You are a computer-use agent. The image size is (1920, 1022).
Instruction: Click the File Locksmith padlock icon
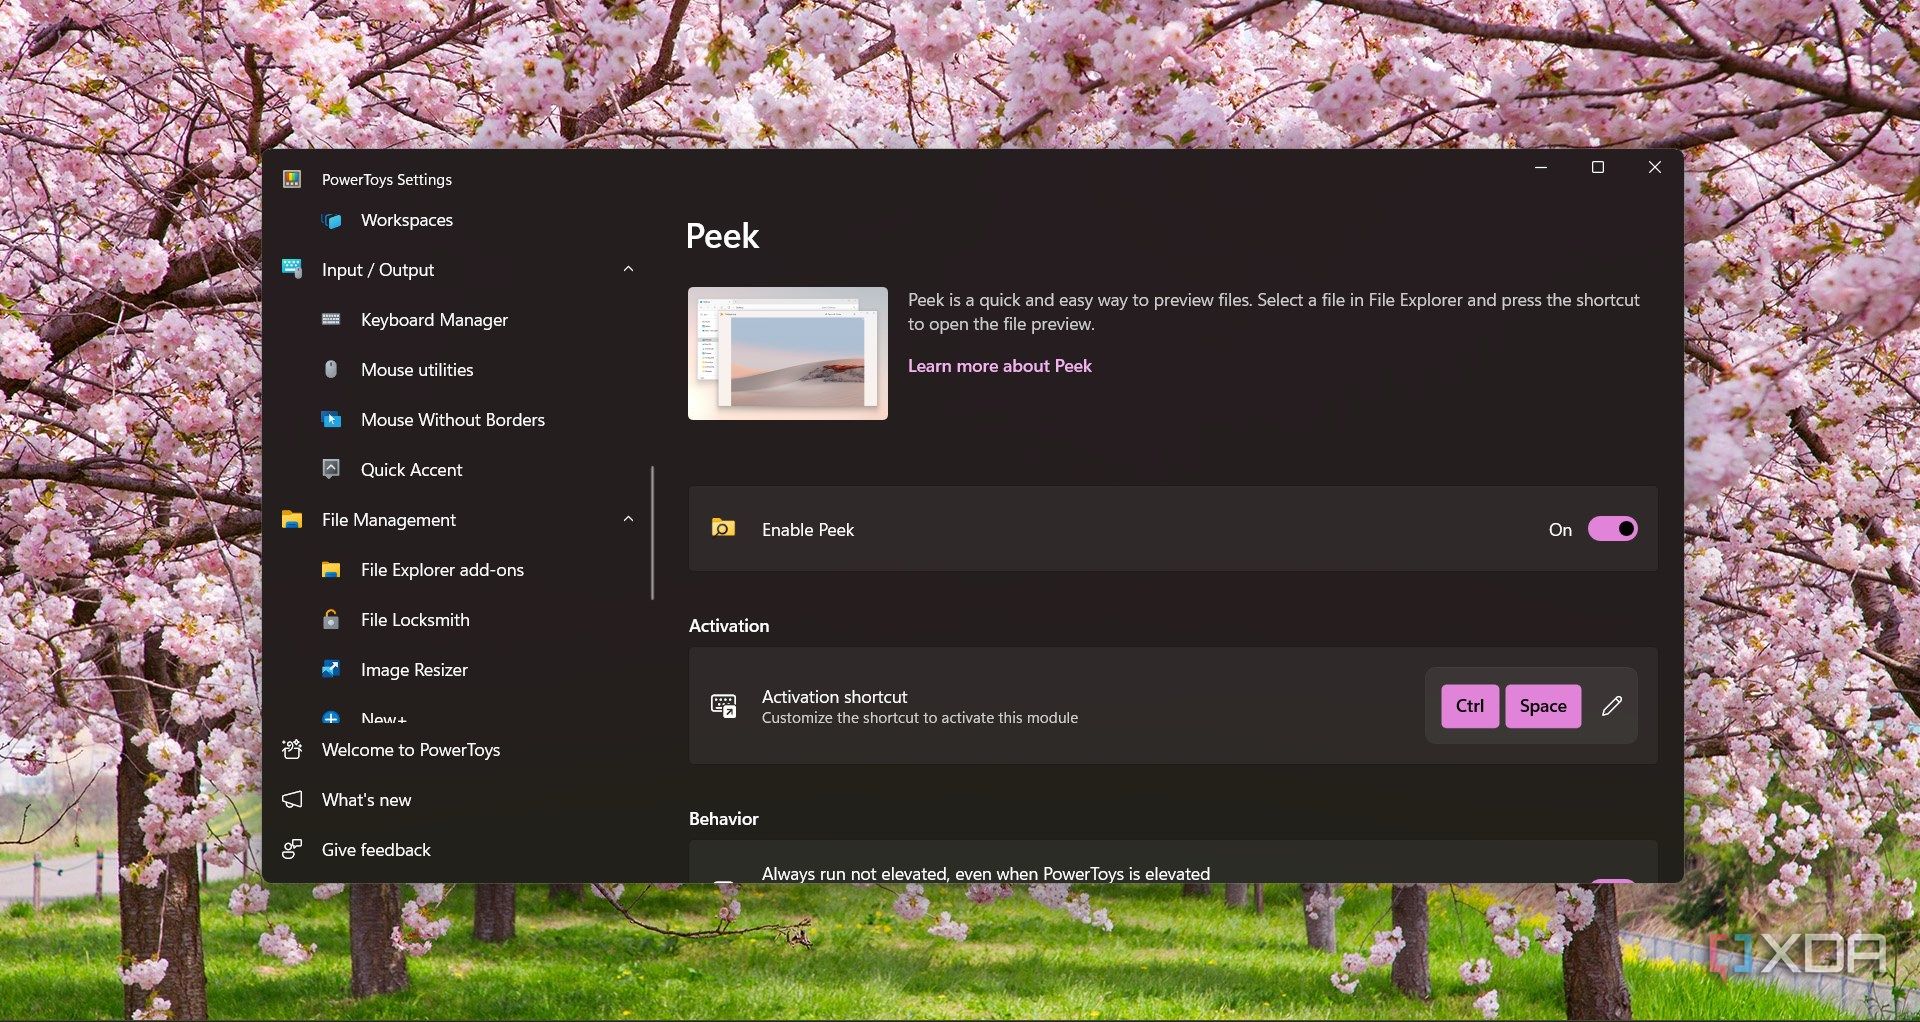(331, 619)
